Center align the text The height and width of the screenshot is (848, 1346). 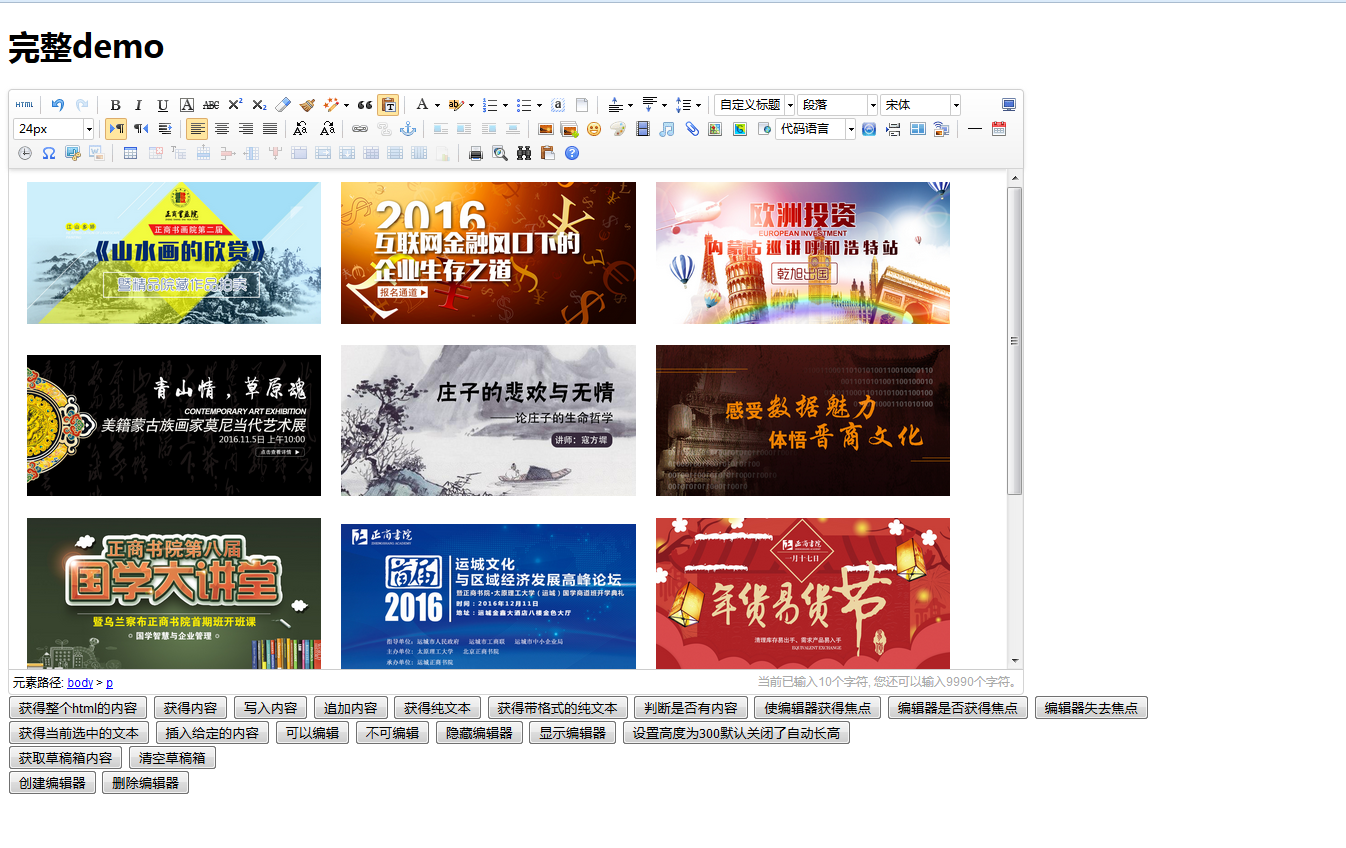pyautogui.click(x=222, y=129)
